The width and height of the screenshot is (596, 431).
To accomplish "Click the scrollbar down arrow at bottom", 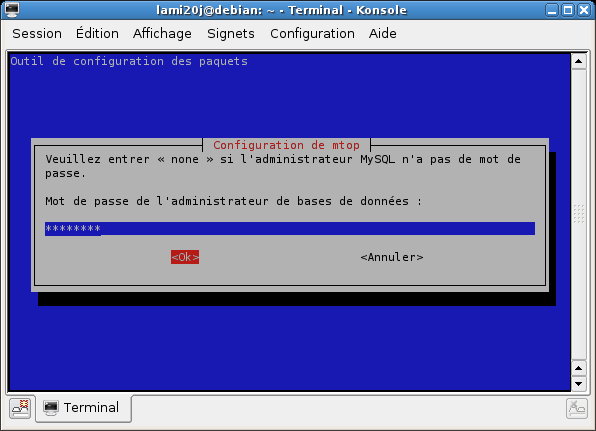I will click(579, 384).
